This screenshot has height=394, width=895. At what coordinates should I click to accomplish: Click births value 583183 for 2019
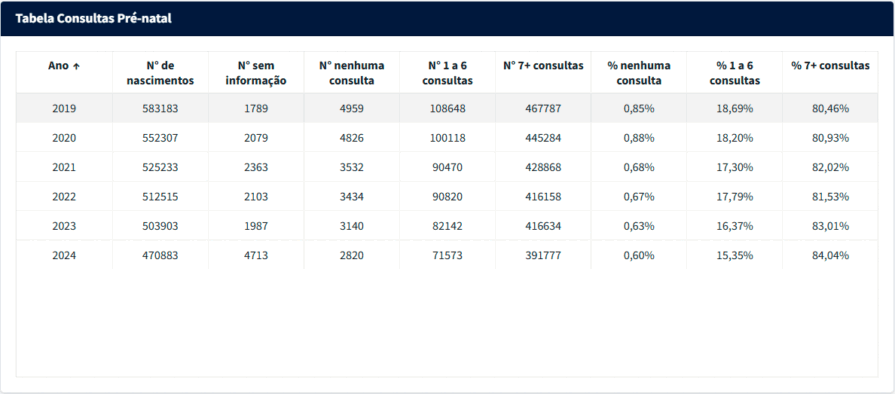click(160, 108)
